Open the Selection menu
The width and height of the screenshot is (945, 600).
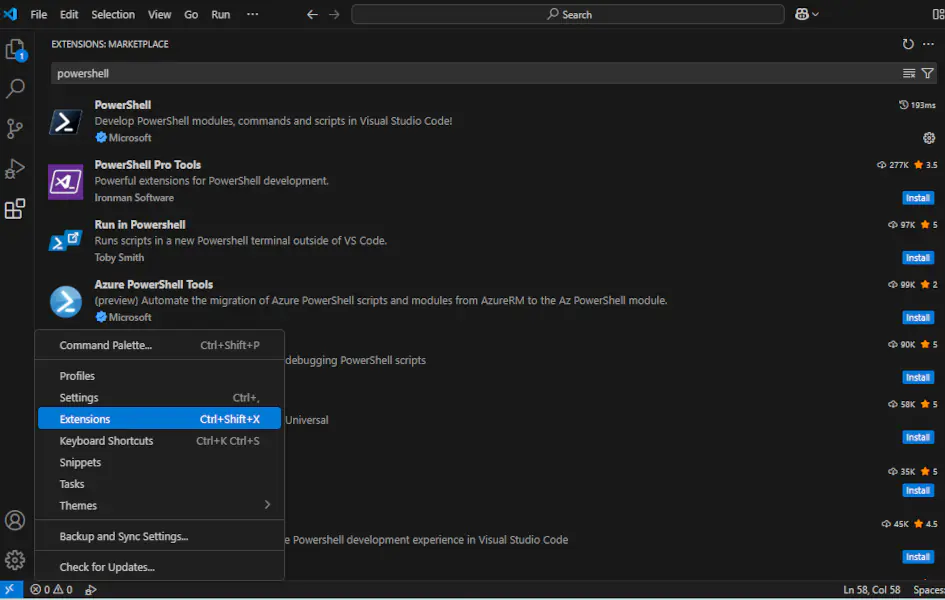click(x=113, y=14)
